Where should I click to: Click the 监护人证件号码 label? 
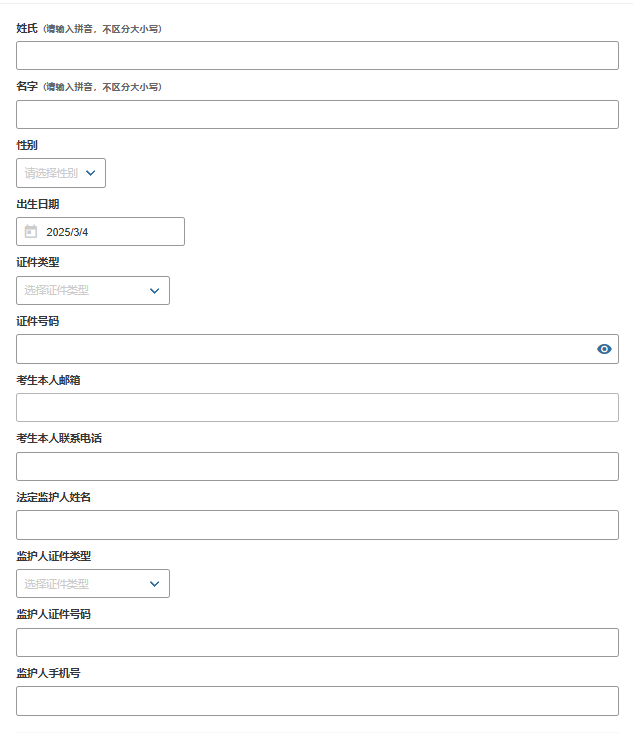53,614
